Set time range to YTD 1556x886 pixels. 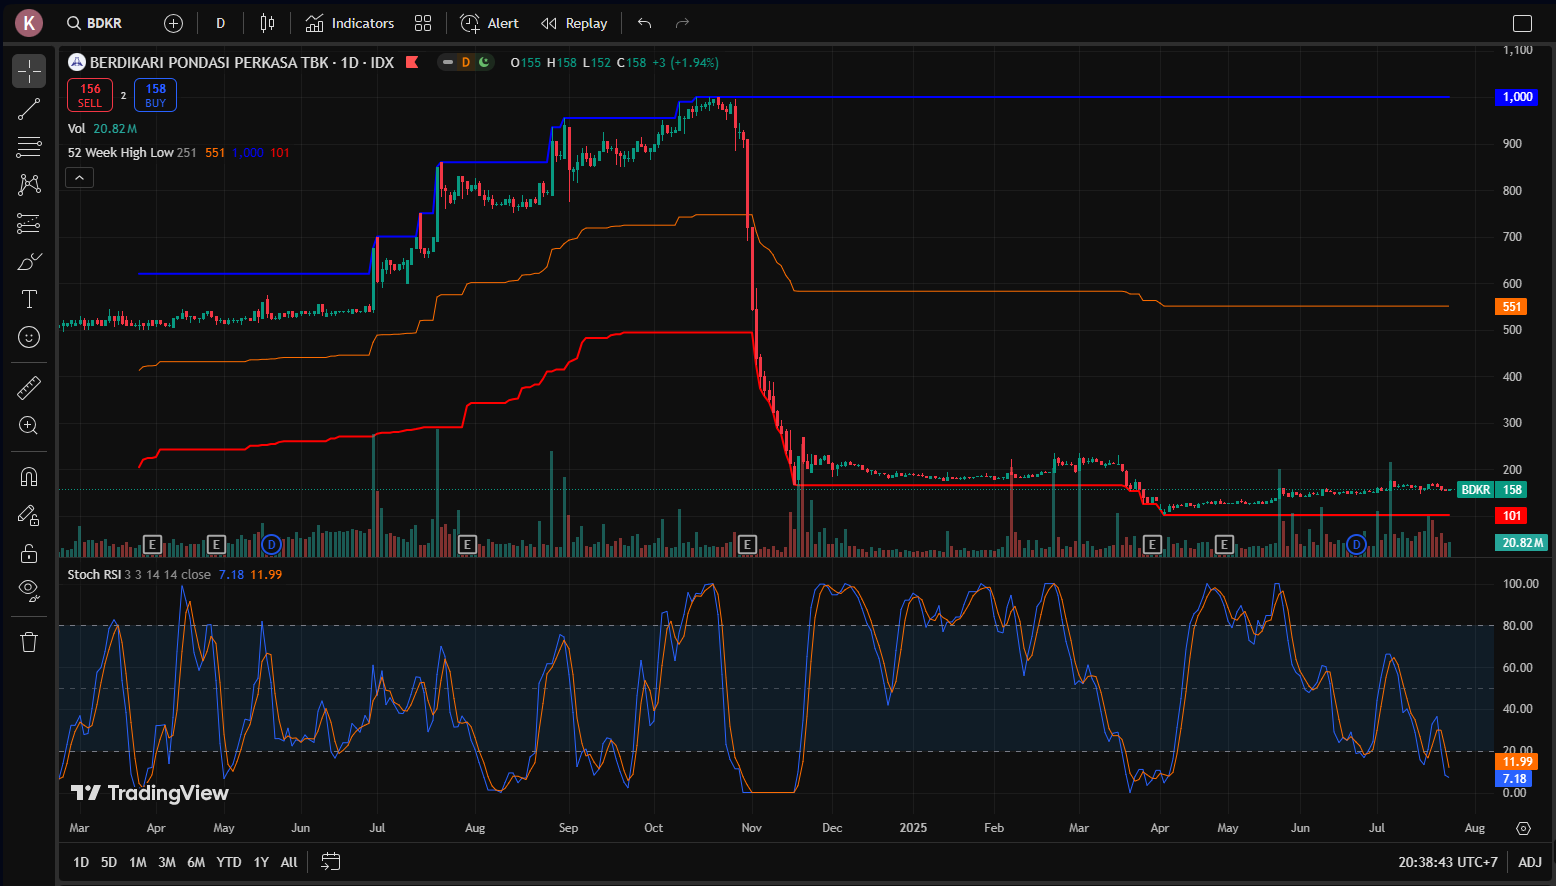pyautogui.click(x=229, y=862)
